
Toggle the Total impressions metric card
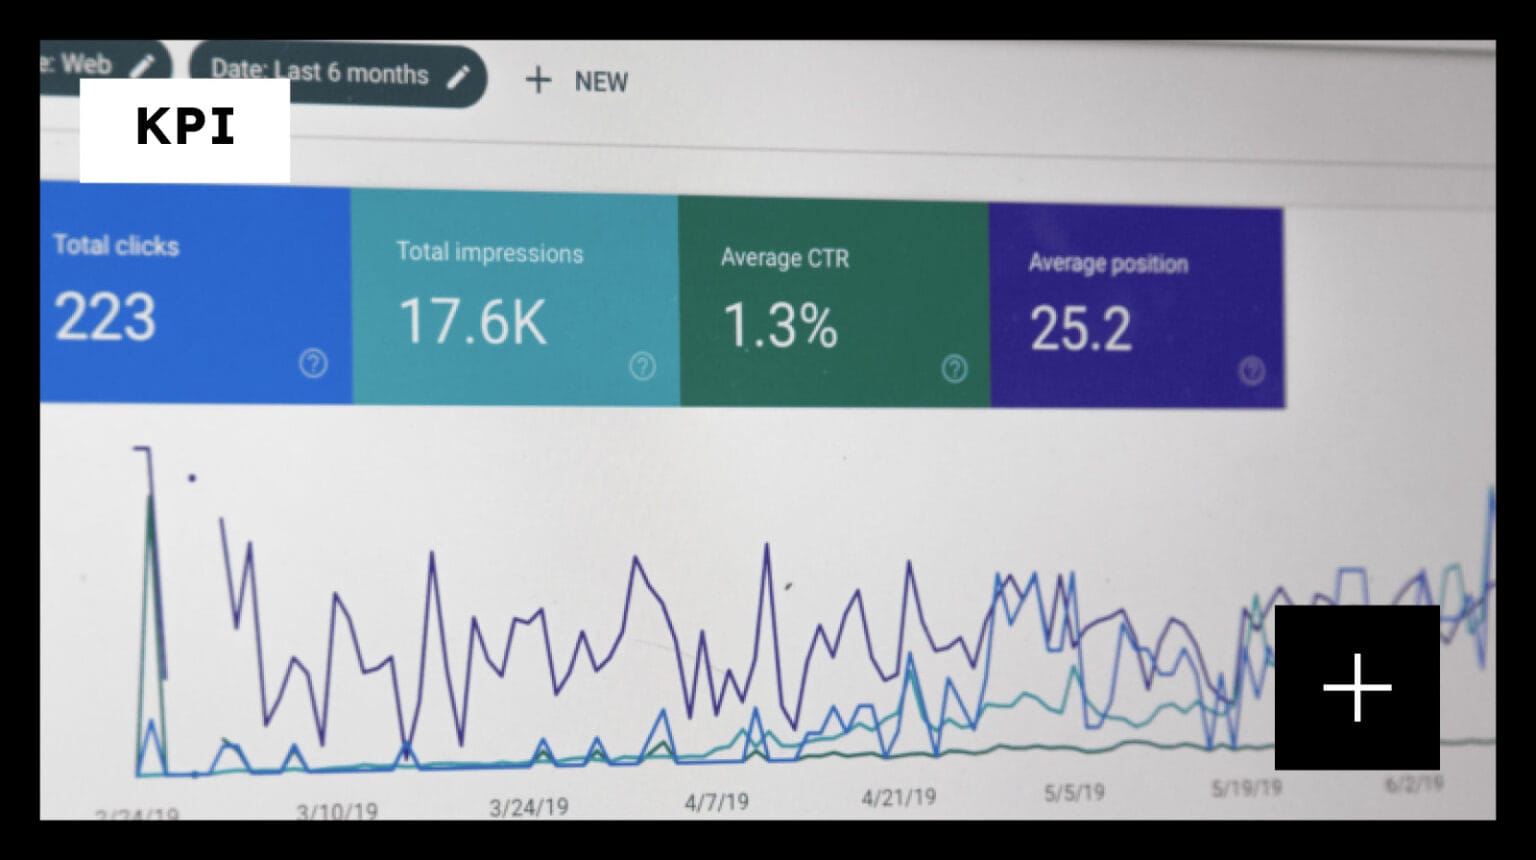pos(515,298)
